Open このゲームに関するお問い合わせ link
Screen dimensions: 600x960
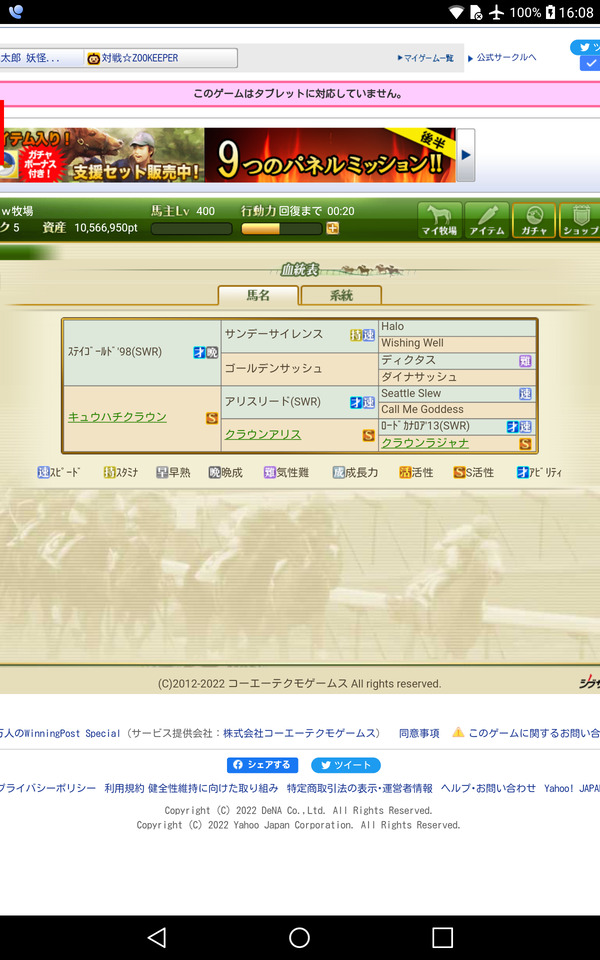534,733
